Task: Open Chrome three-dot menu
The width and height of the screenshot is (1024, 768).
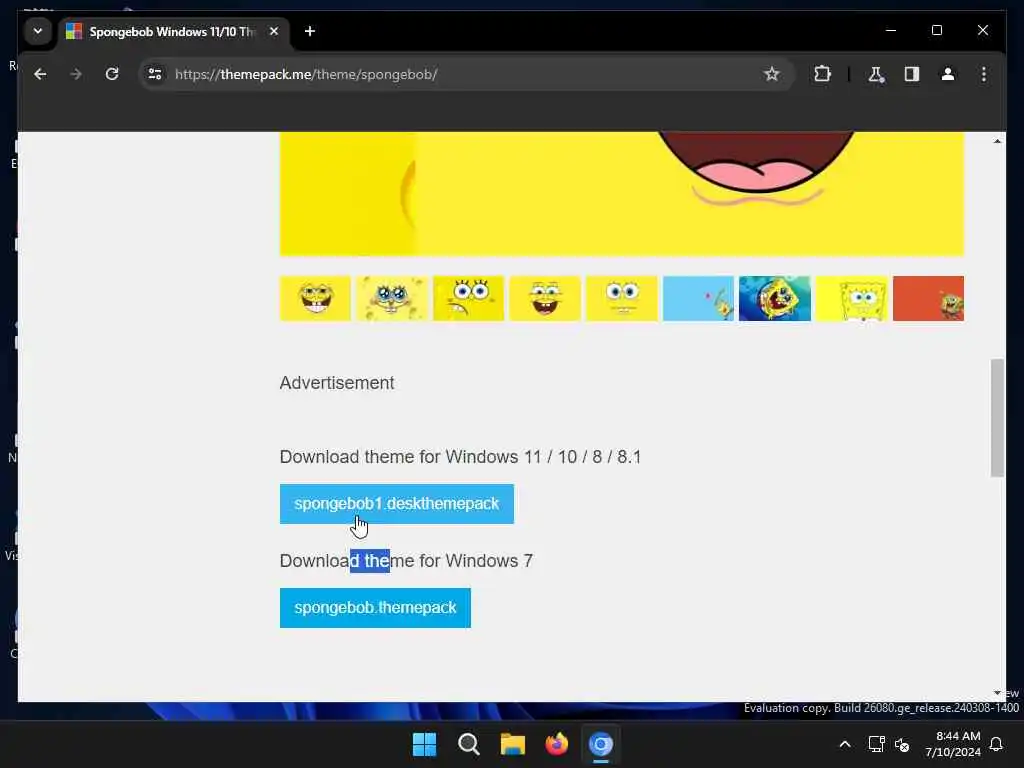Action: click(984, 74)
